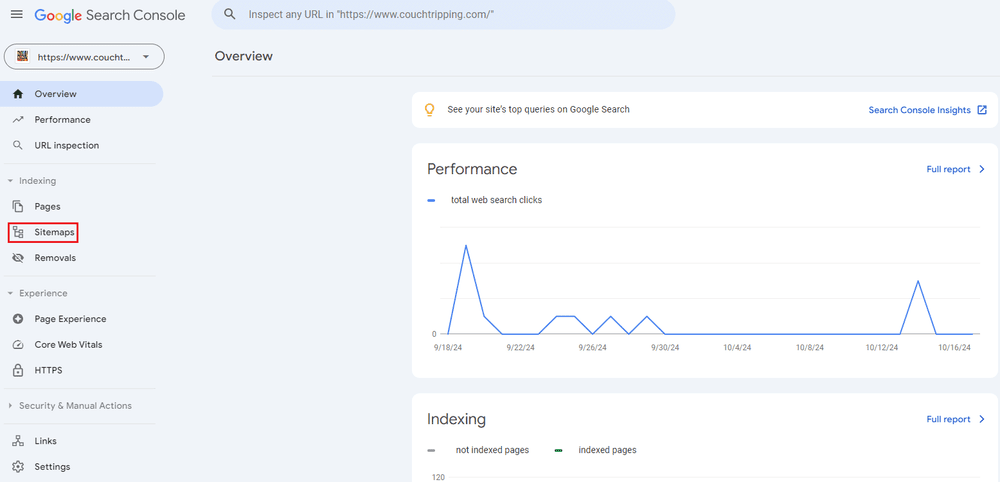Image resolution: width=1000 pixels, height=482 pixels.
Task: Open the Search Console Insights link
Action: tap(927, 110)
